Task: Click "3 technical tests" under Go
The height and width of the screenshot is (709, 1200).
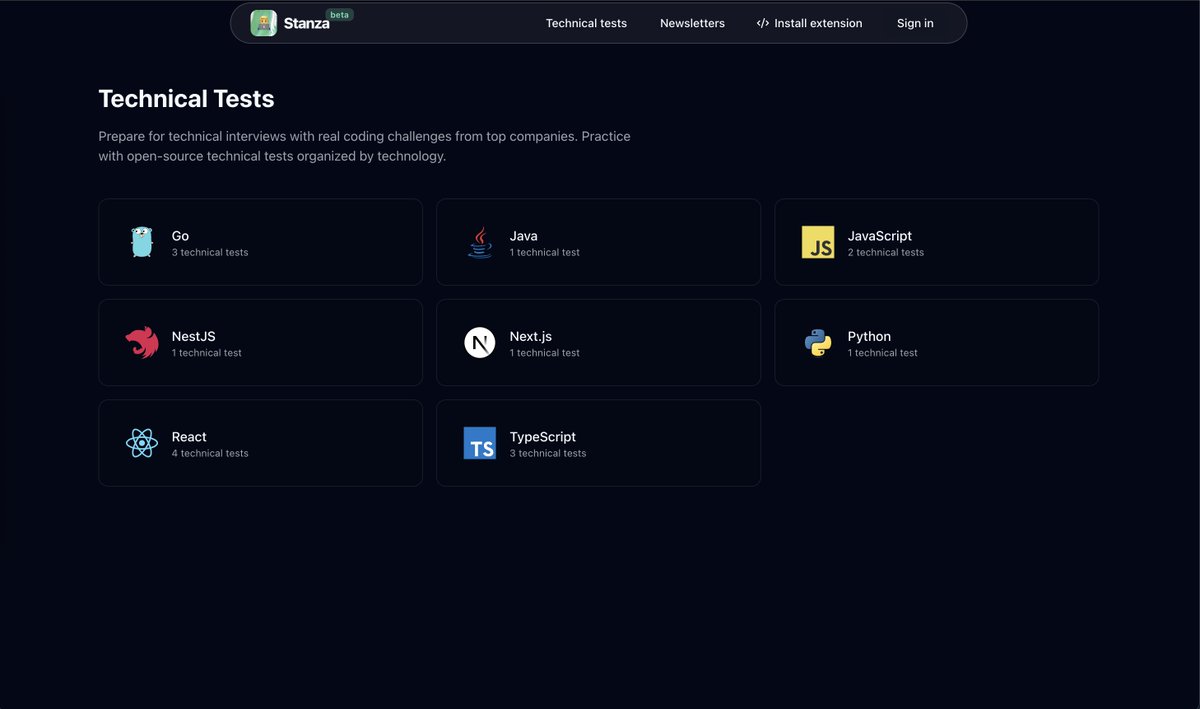Action: click(210, 253)
